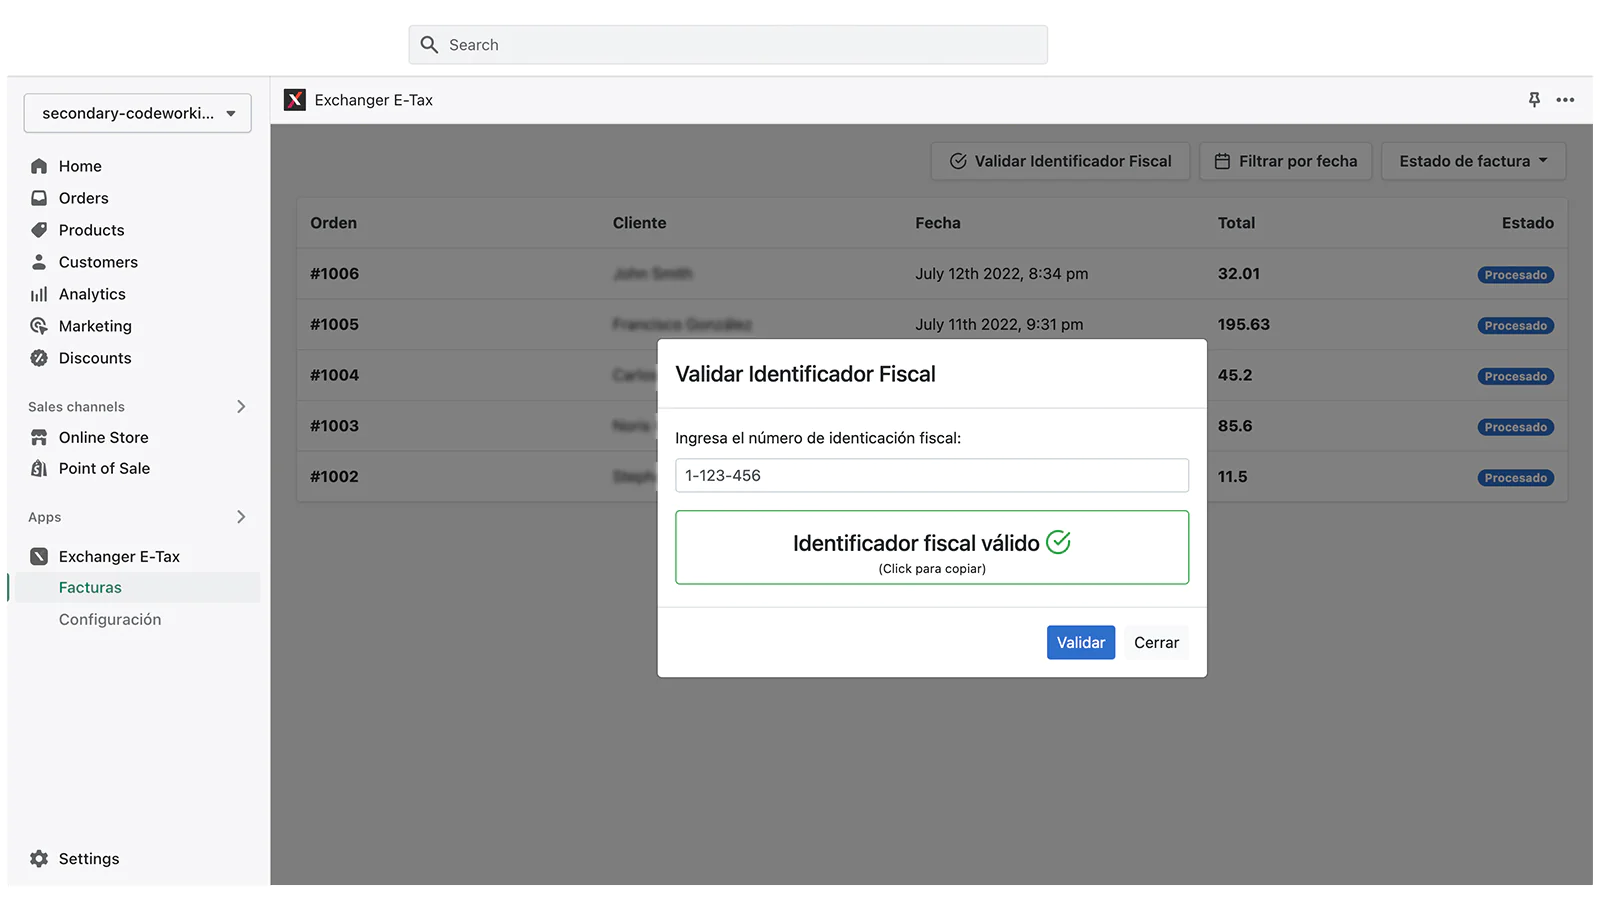
Task: Click the fiscal identification number field
Action: click(932, 475)
